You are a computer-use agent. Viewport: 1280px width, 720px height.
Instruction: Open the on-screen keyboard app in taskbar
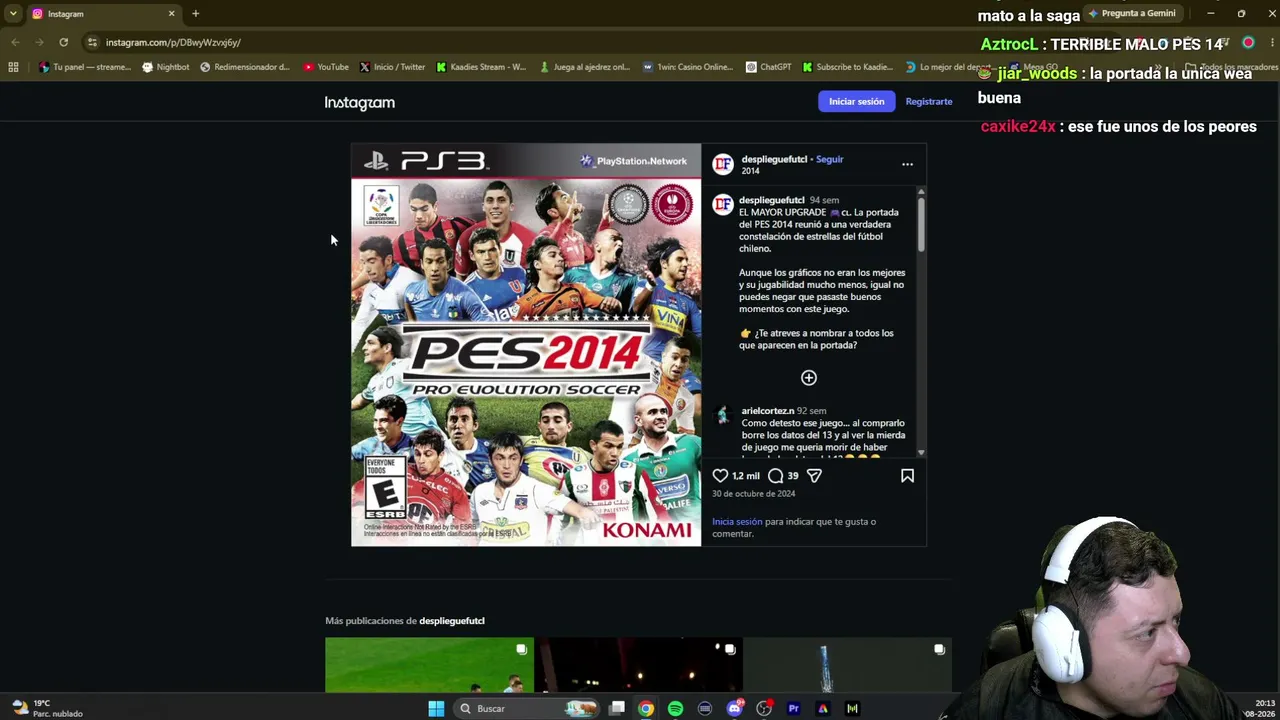[x=705, y=709]
